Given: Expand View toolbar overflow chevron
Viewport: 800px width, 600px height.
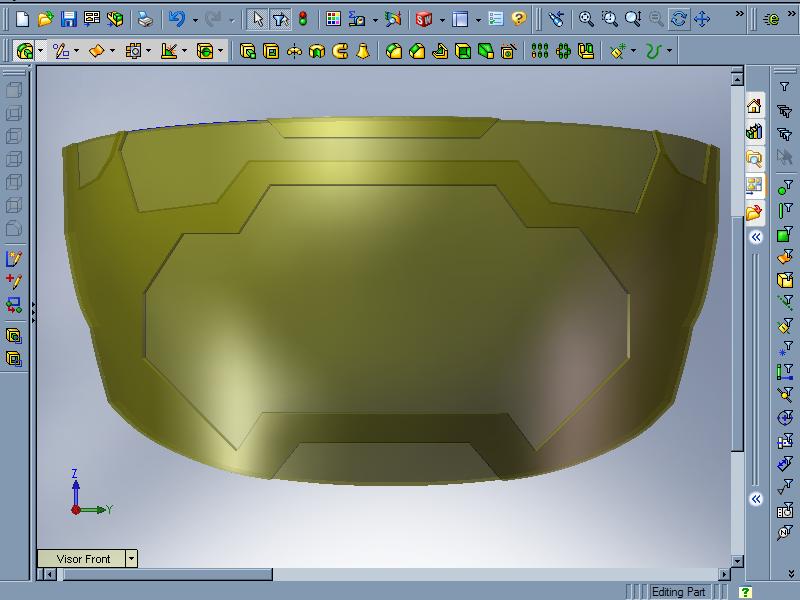Looking at the screenshot, I should 739,13.
